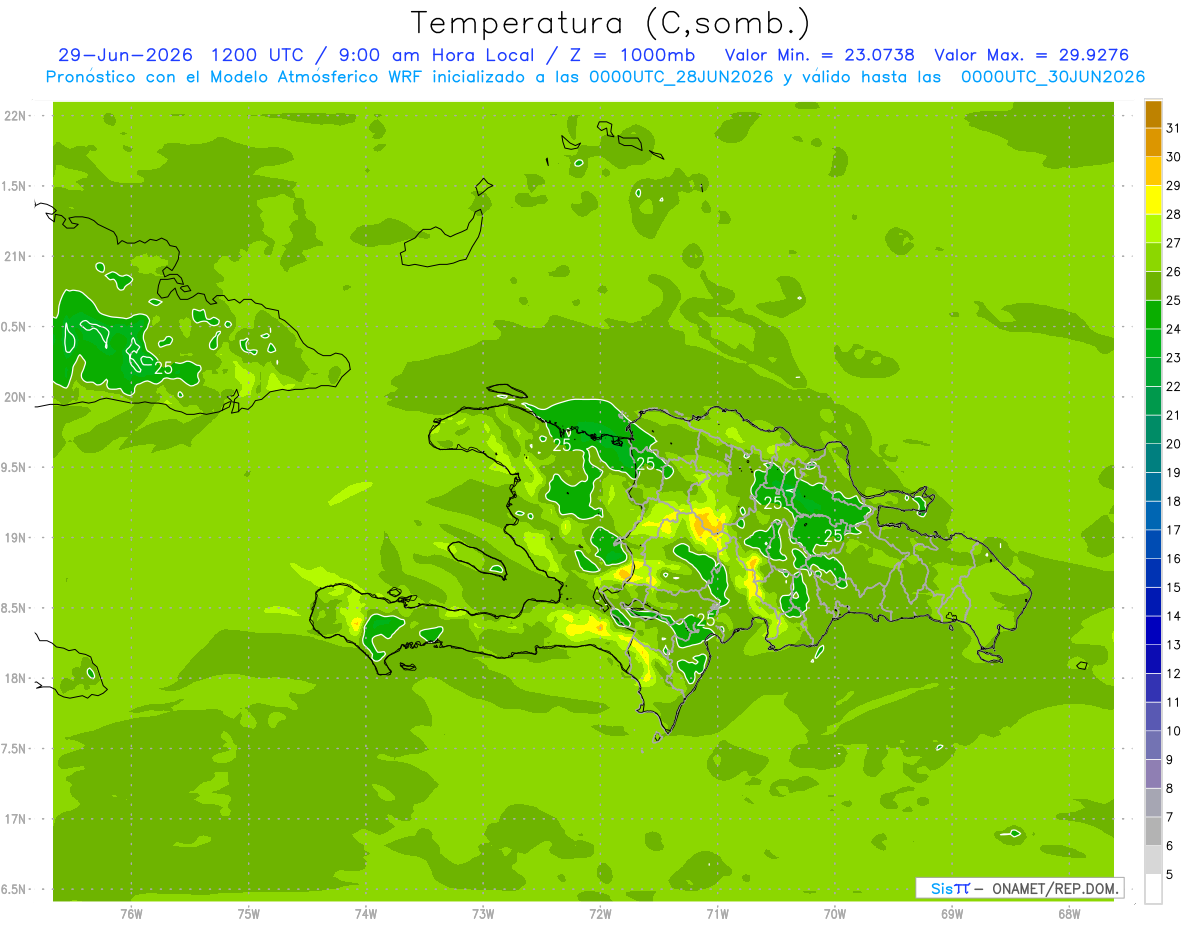Pick the dark blue legend band between 13 and 14
Screen dimensions: 1200x927
(1153, 630)
